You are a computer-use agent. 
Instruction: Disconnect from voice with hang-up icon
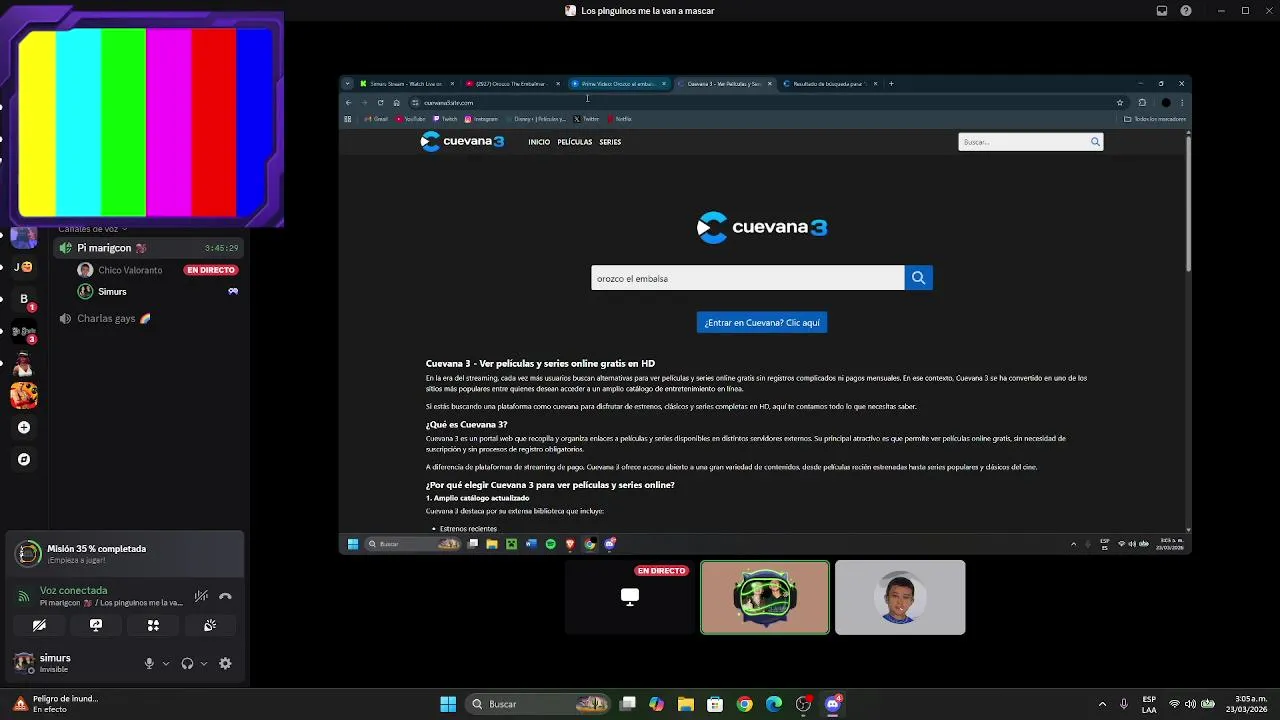point(225,596)
